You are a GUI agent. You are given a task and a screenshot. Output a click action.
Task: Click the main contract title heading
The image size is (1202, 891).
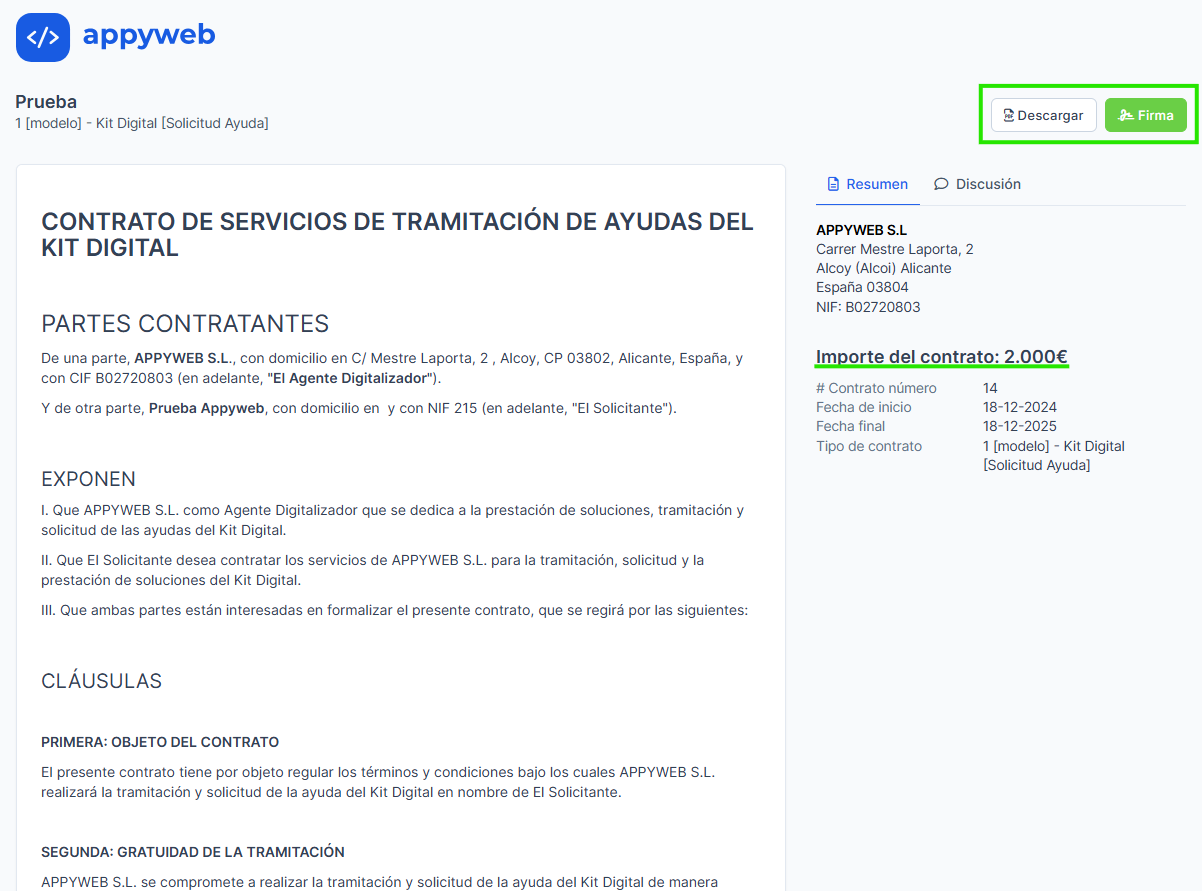tap(397, 235)
